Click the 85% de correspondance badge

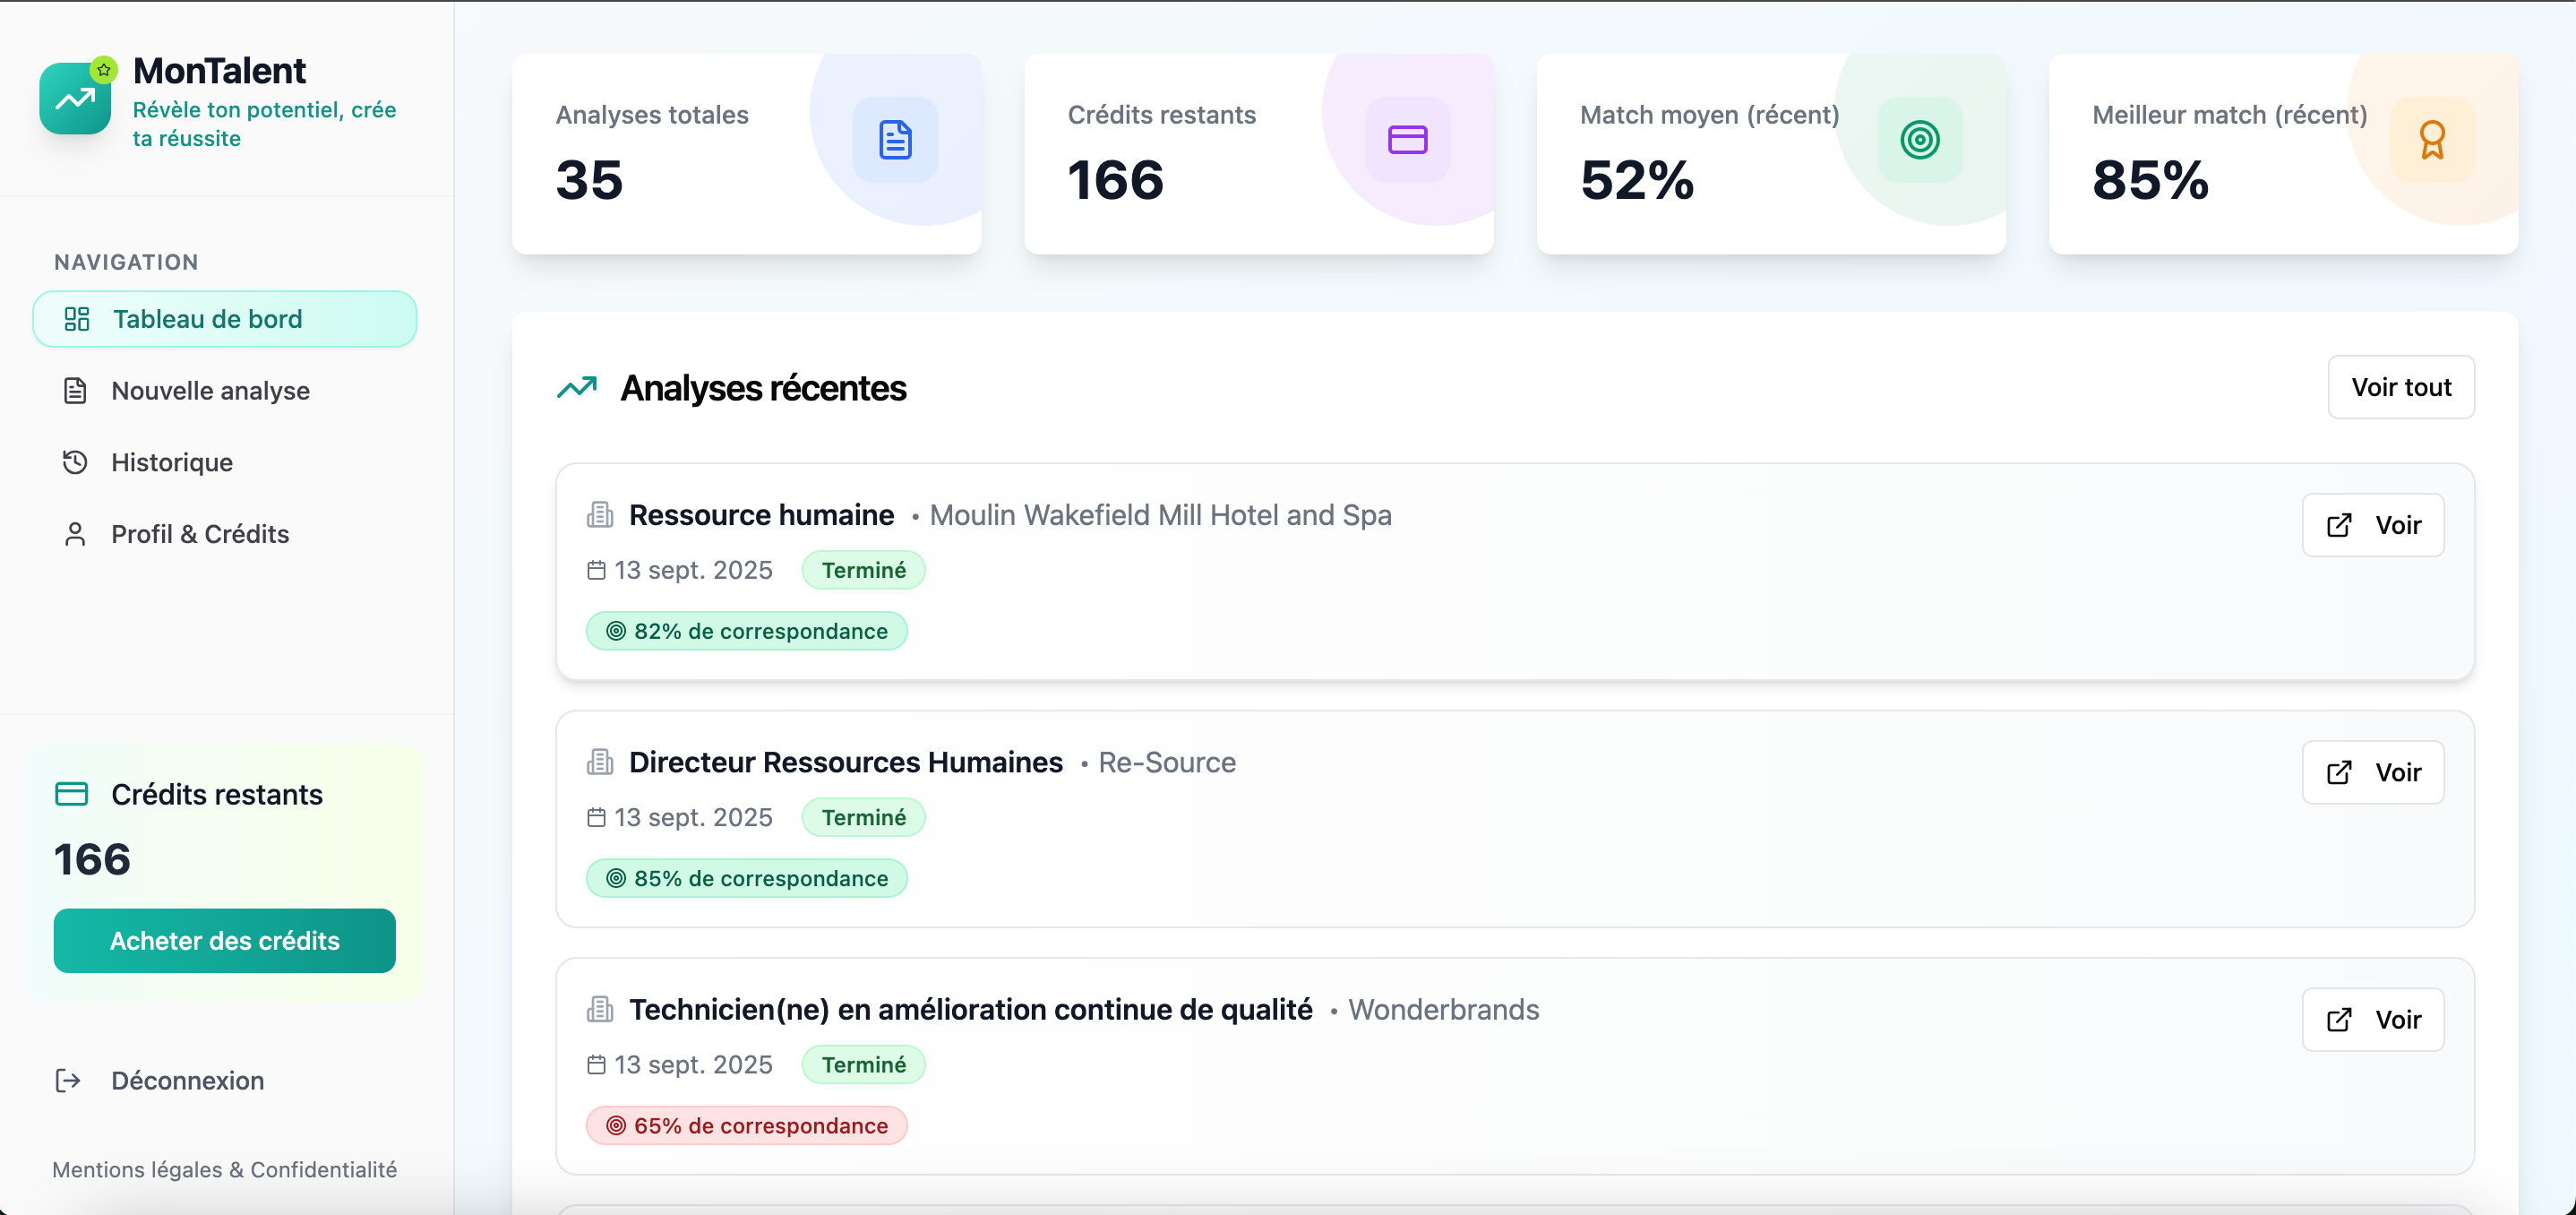[x=747, y=878]
